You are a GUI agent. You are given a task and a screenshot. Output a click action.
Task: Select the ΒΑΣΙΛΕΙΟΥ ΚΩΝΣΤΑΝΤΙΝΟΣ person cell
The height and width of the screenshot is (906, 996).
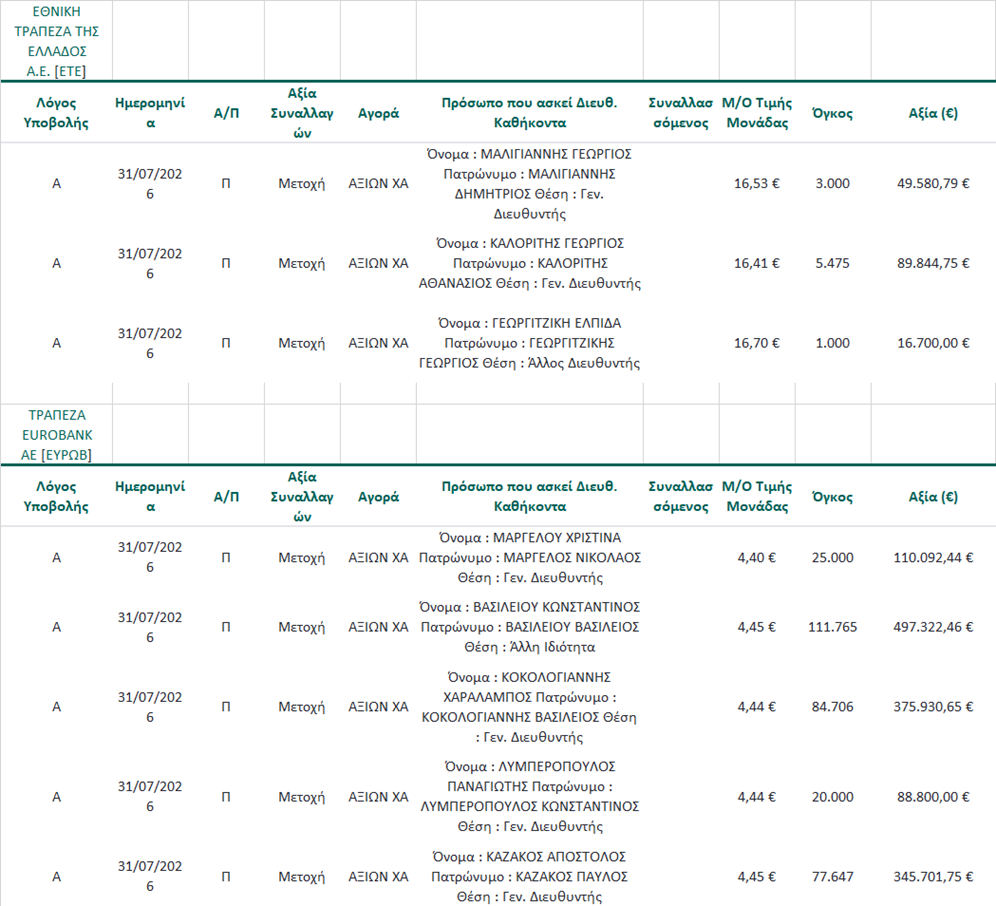click(530, 627)
